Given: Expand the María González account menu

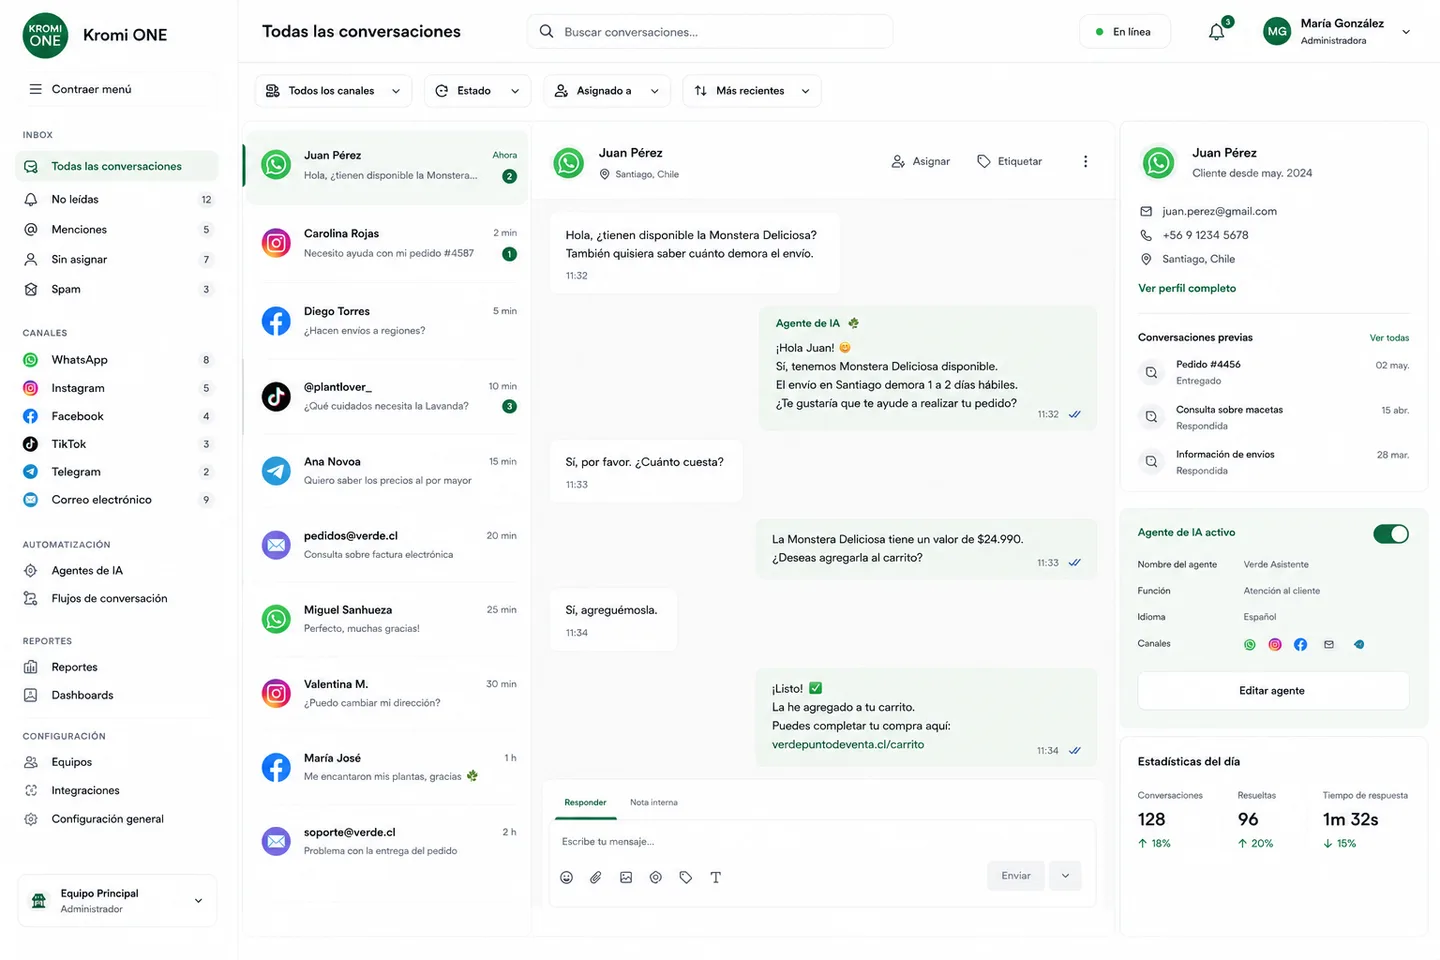Looking at the screenshot, I should (1406, 32).
